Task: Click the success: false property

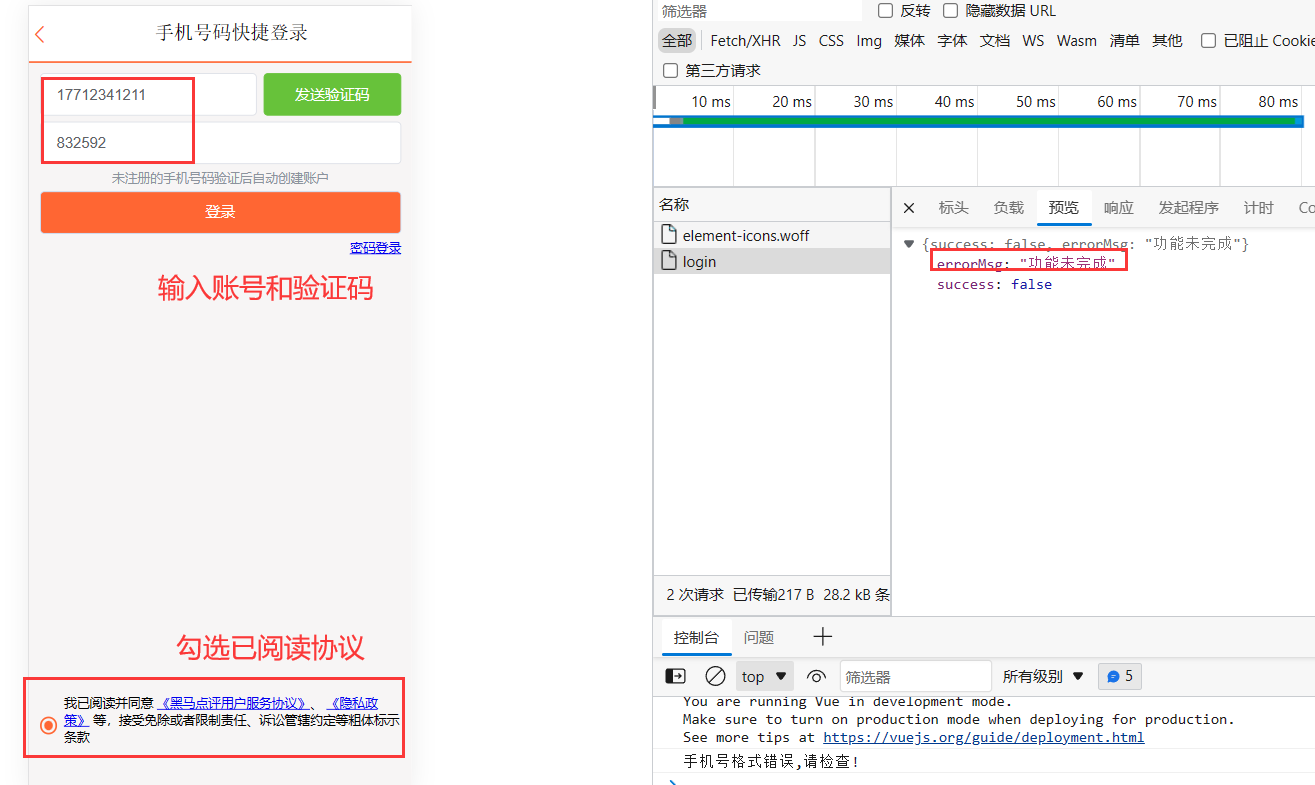Action: (x=994, y=284)
